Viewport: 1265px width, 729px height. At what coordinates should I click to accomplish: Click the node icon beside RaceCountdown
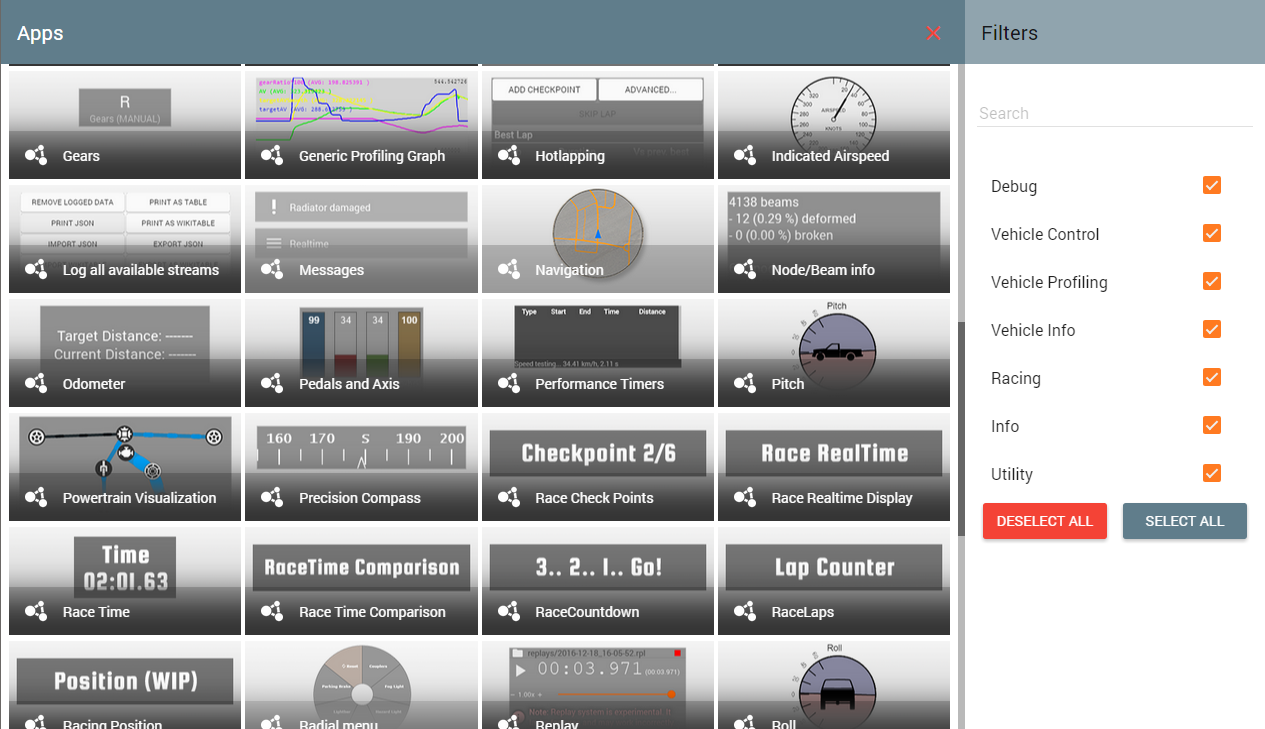pos(509,611)
